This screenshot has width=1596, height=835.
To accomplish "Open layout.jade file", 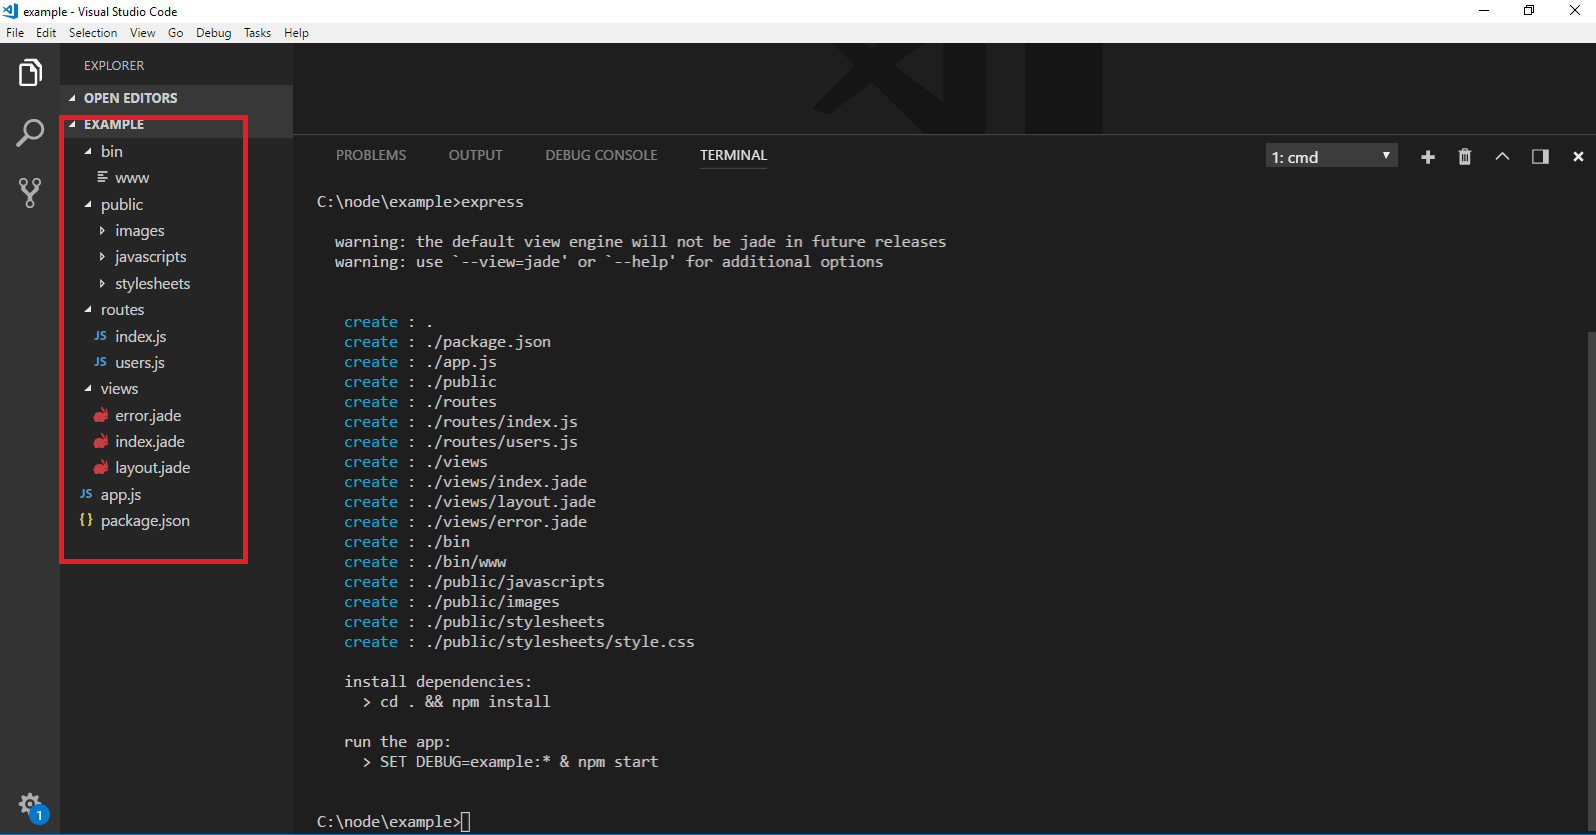I will tap(153, 468).
